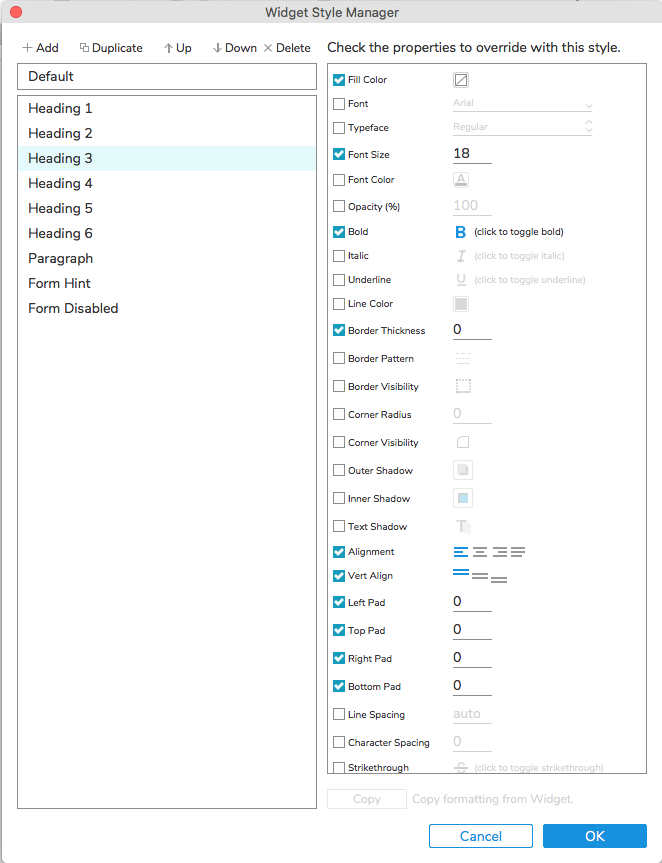Choose bottom vertical alignment icon
The width and height of the screenshot is (662, 863).
point(499,580)
